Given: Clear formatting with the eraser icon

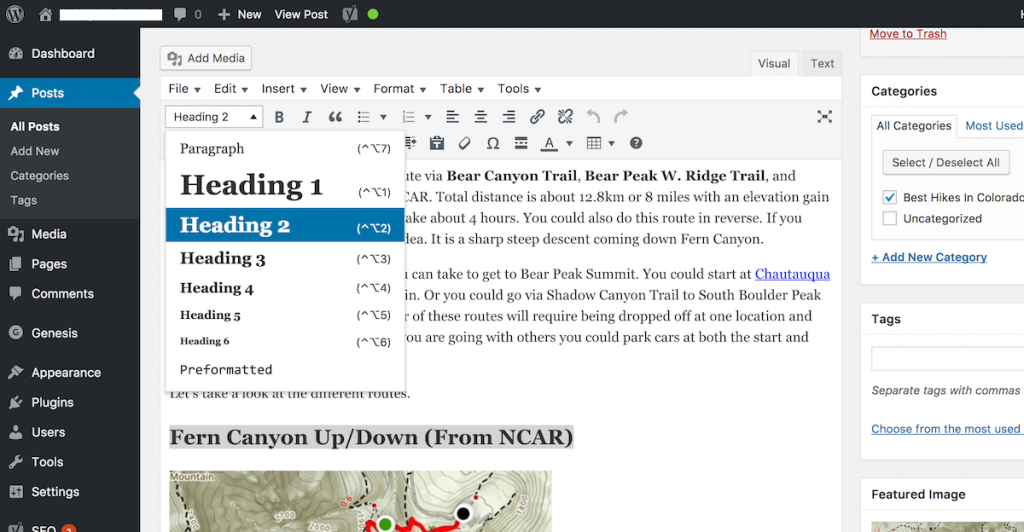Looking at the screenshot, I should (464, 143).
